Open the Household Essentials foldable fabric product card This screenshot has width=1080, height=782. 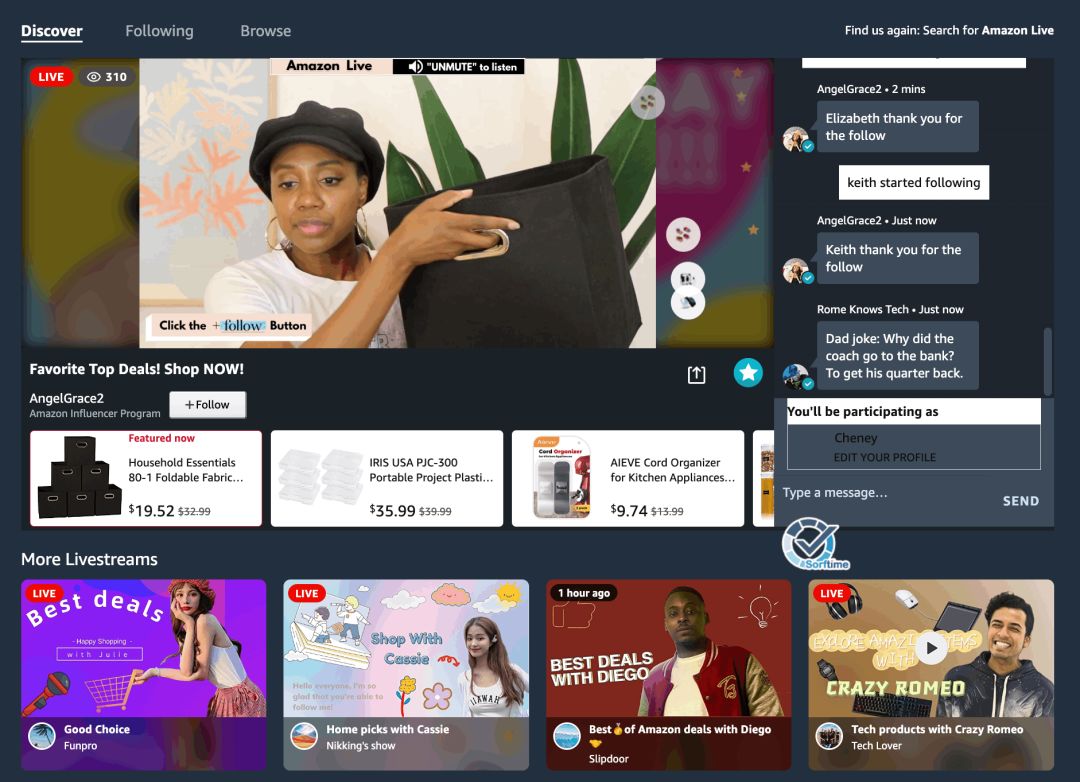(x=146, y=479)
